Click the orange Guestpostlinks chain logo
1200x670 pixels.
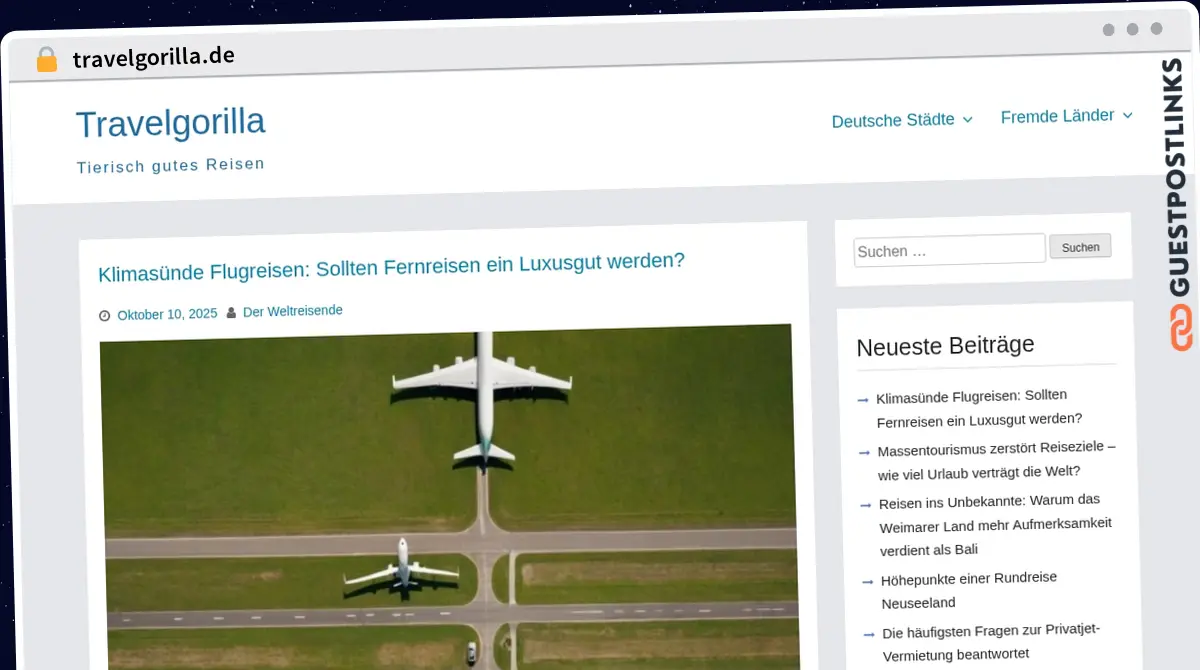(x=1181, y=328)
